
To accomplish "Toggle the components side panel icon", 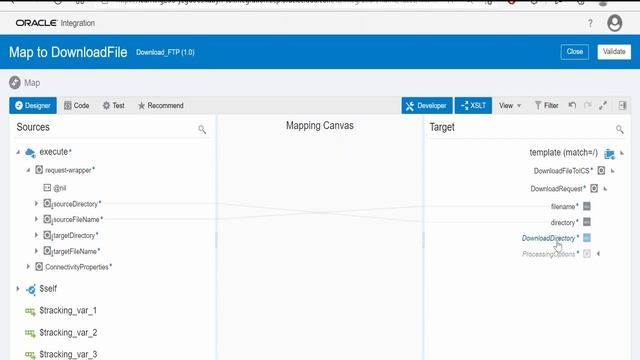I will pos(622,105).
